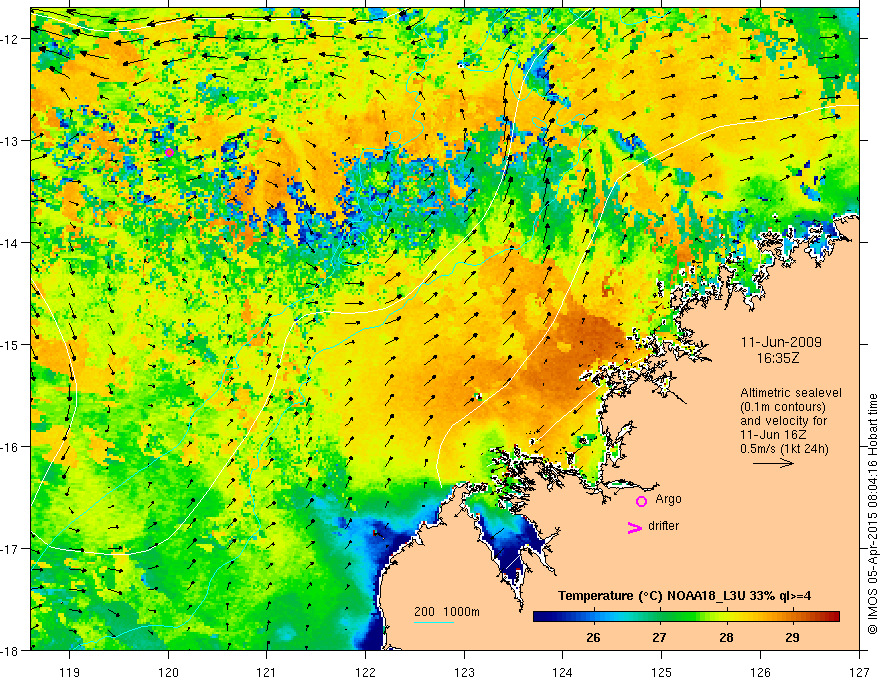This screenshot has width=880, height=680.
Task: Click longitude label 127 on bottom axis
Action: pos(859,672)
